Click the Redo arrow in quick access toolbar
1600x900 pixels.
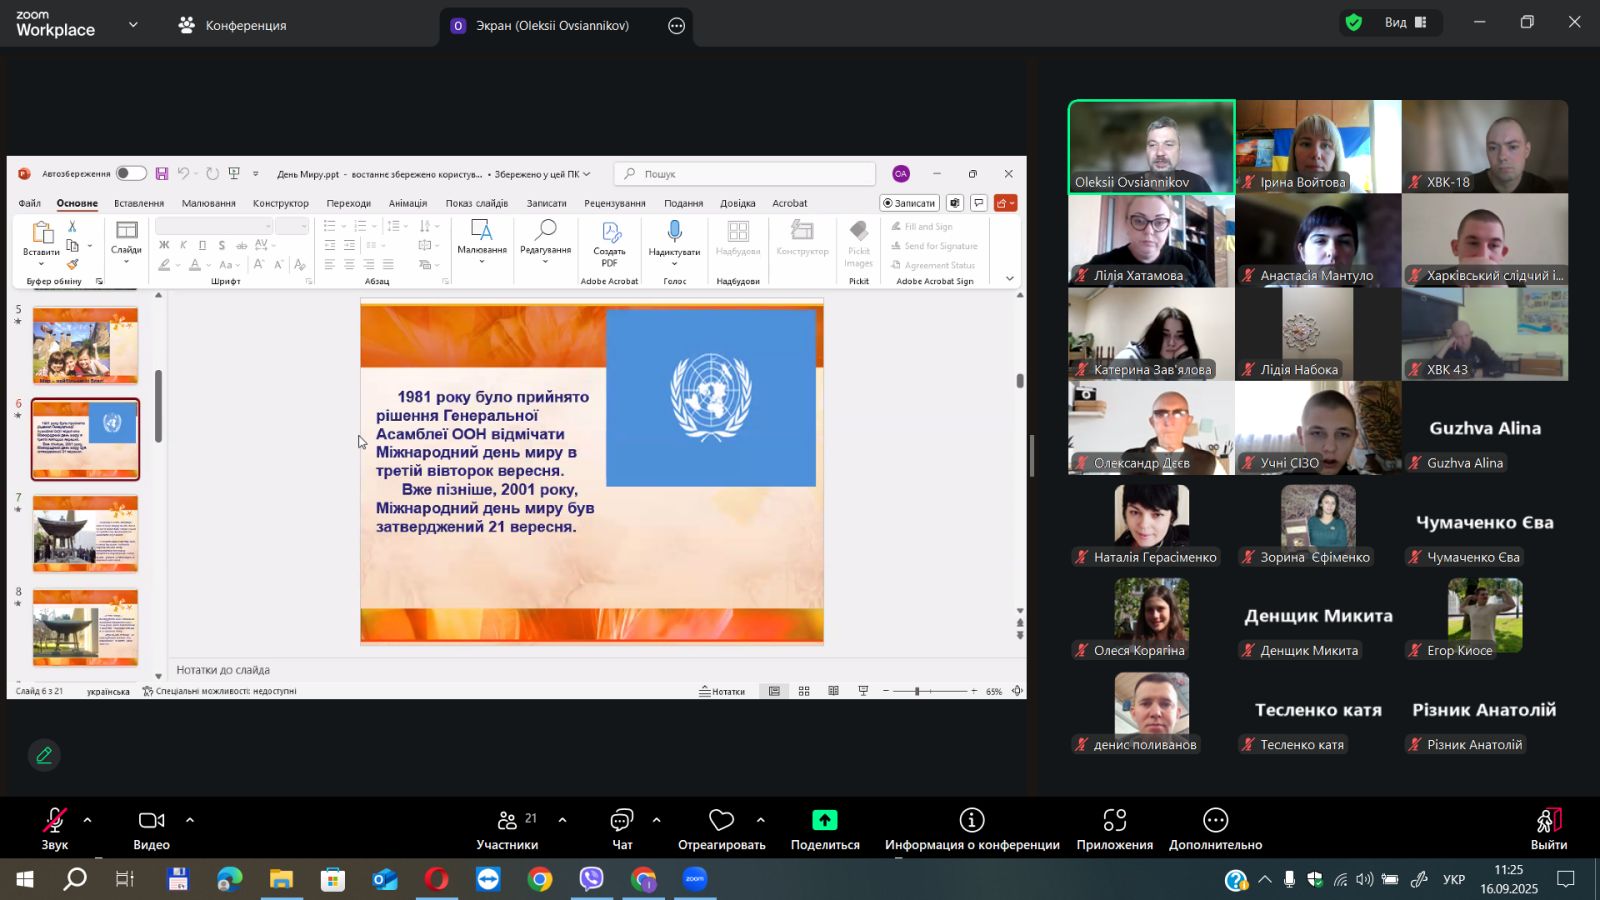(212, 174)
